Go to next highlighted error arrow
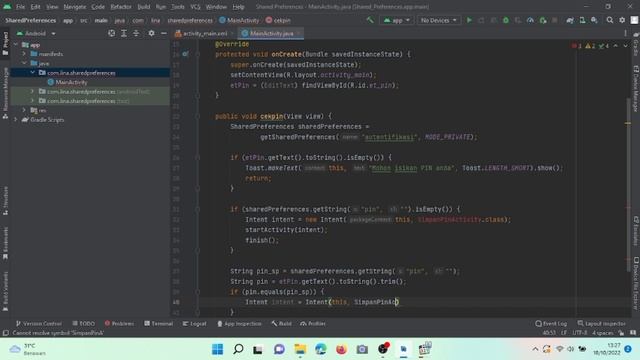640x360 pixels. 625,46
